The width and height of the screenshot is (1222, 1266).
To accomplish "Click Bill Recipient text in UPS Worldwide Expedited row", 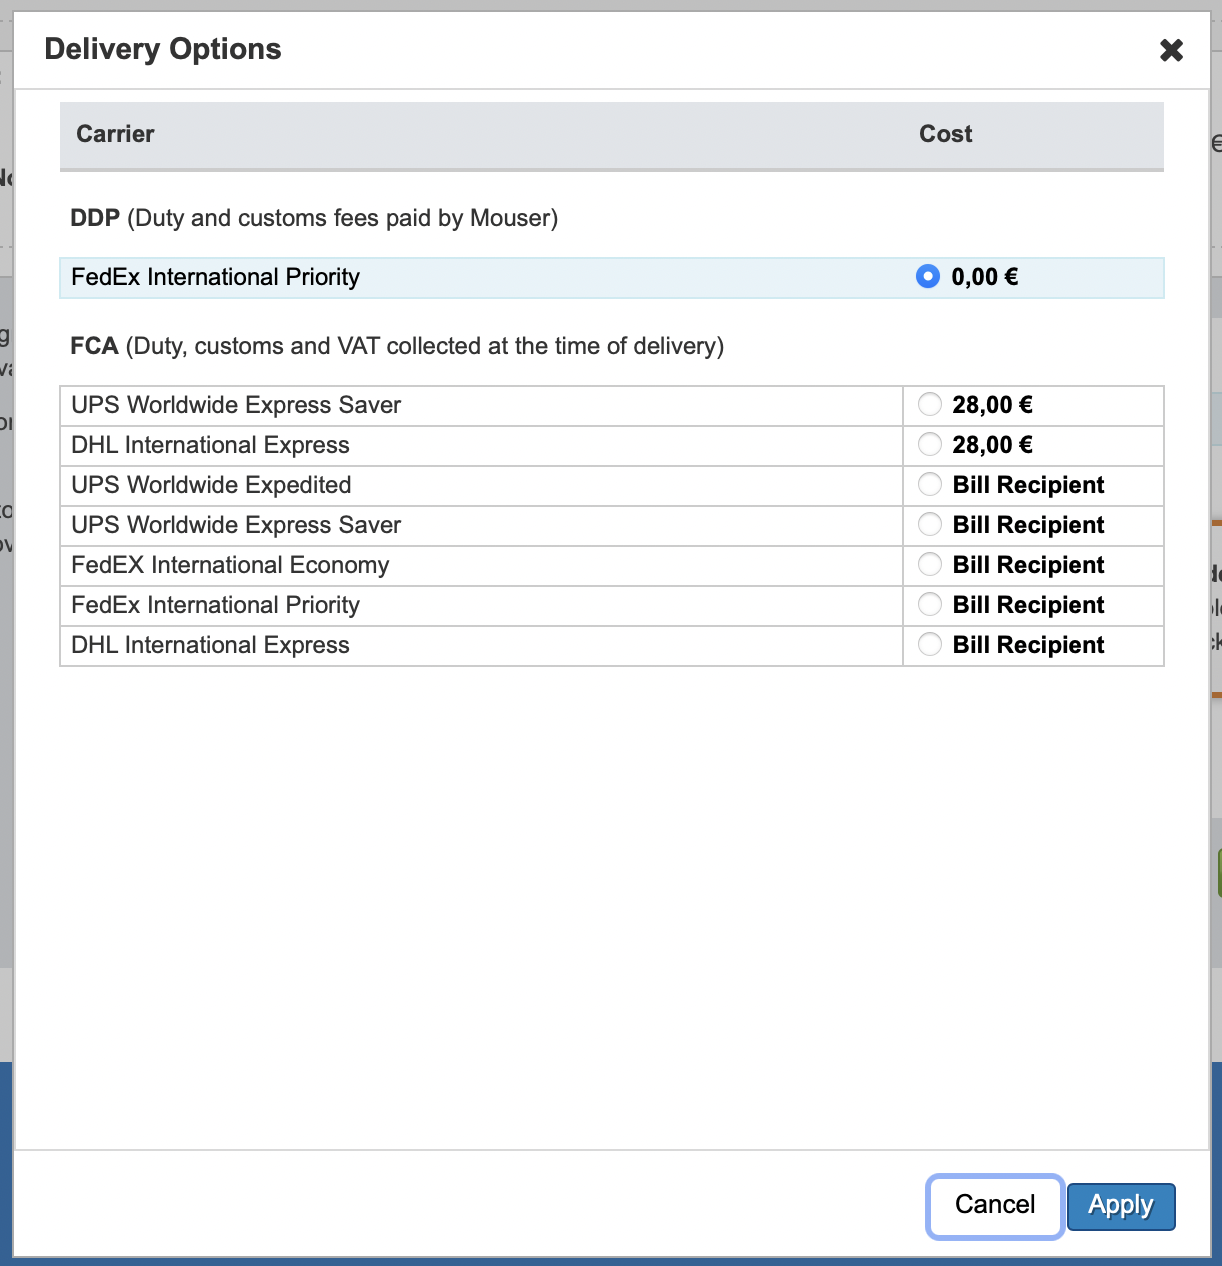I will (x=1028, y=485).
